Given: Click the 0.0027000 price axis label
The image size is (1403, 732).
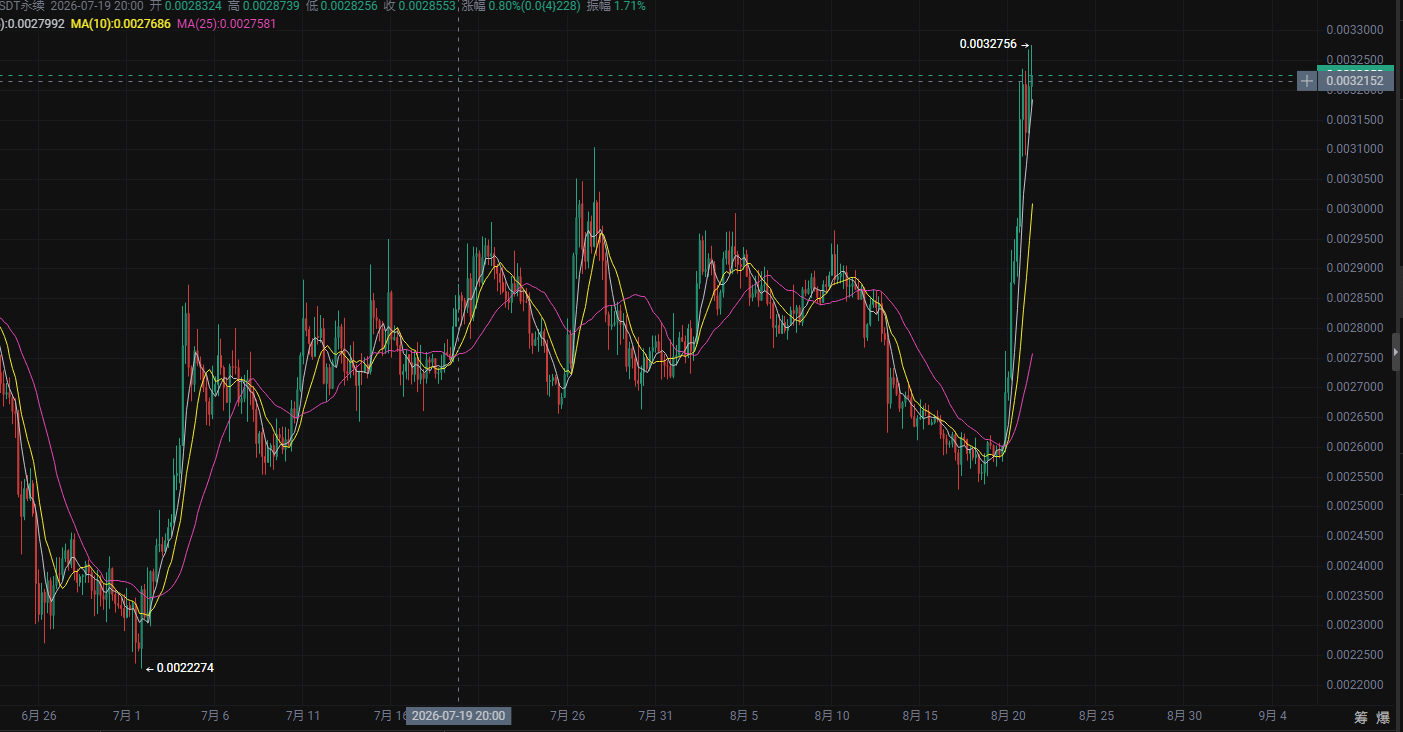Looking at the screenshot, I should tap(1355, 387).
